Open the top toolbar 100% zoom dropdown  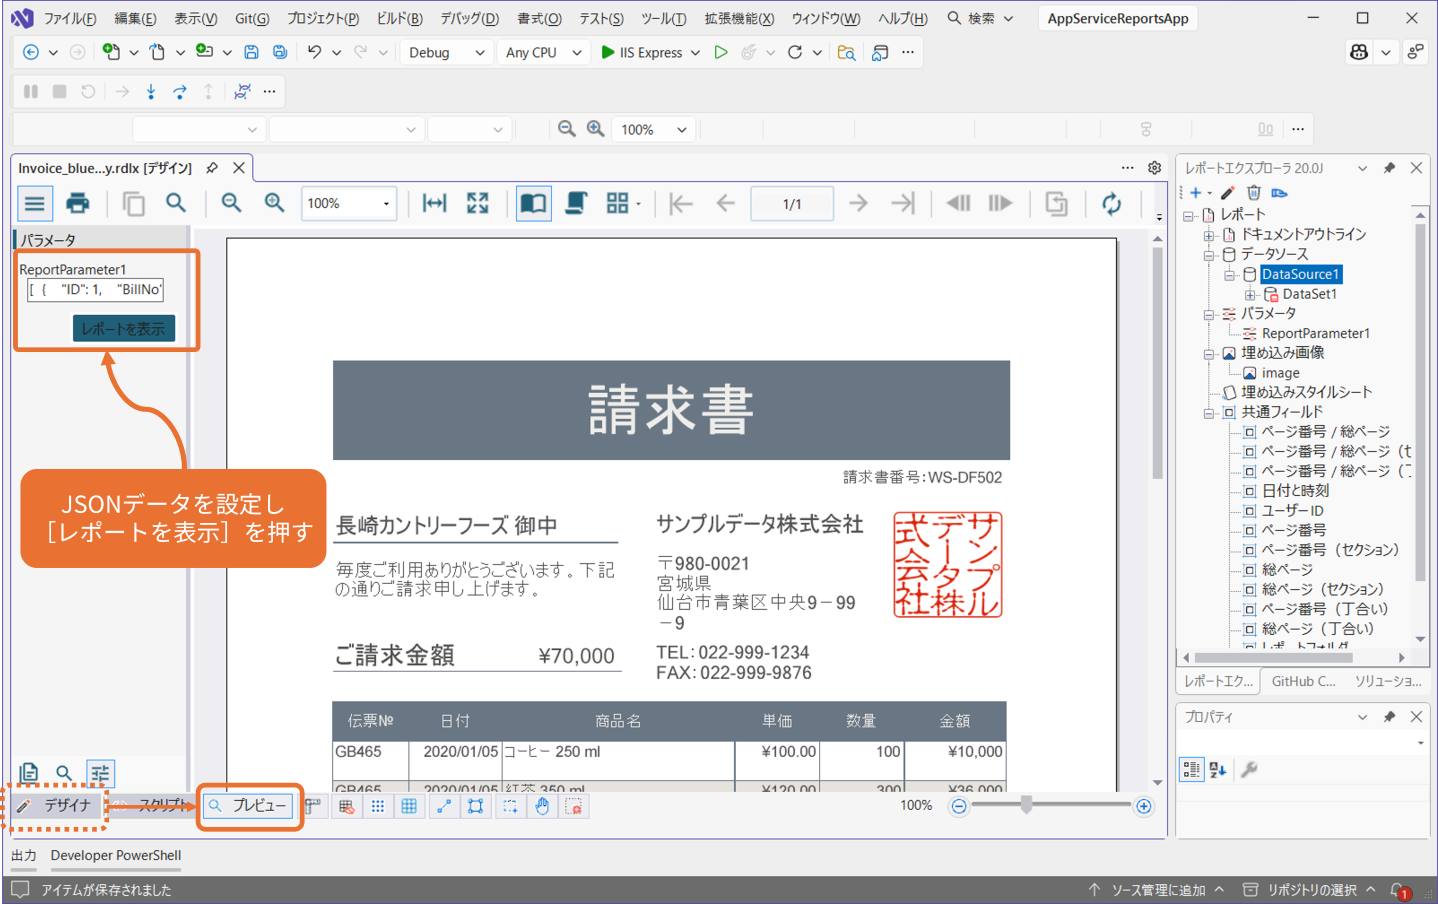[654, 129]
